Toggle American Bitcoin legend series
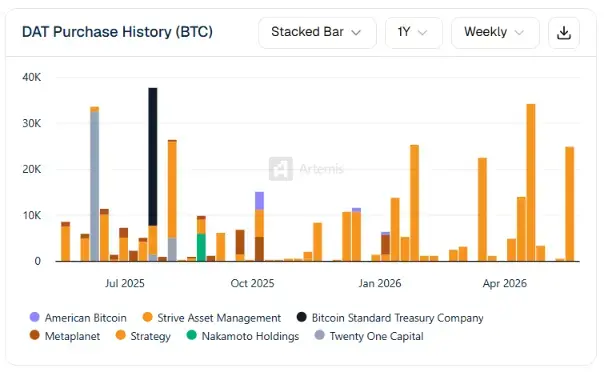The width and height of the screenshot is (609, 373). pyautogui.click(x=78, y=318)
